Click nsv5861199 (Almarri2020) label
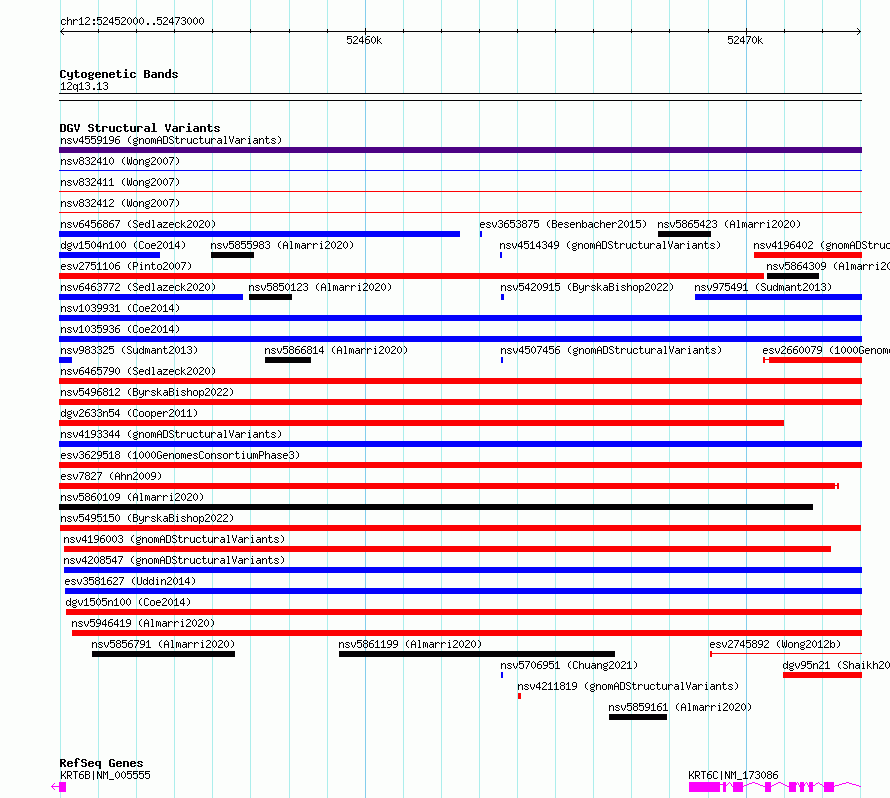 [x=410, y=644]
